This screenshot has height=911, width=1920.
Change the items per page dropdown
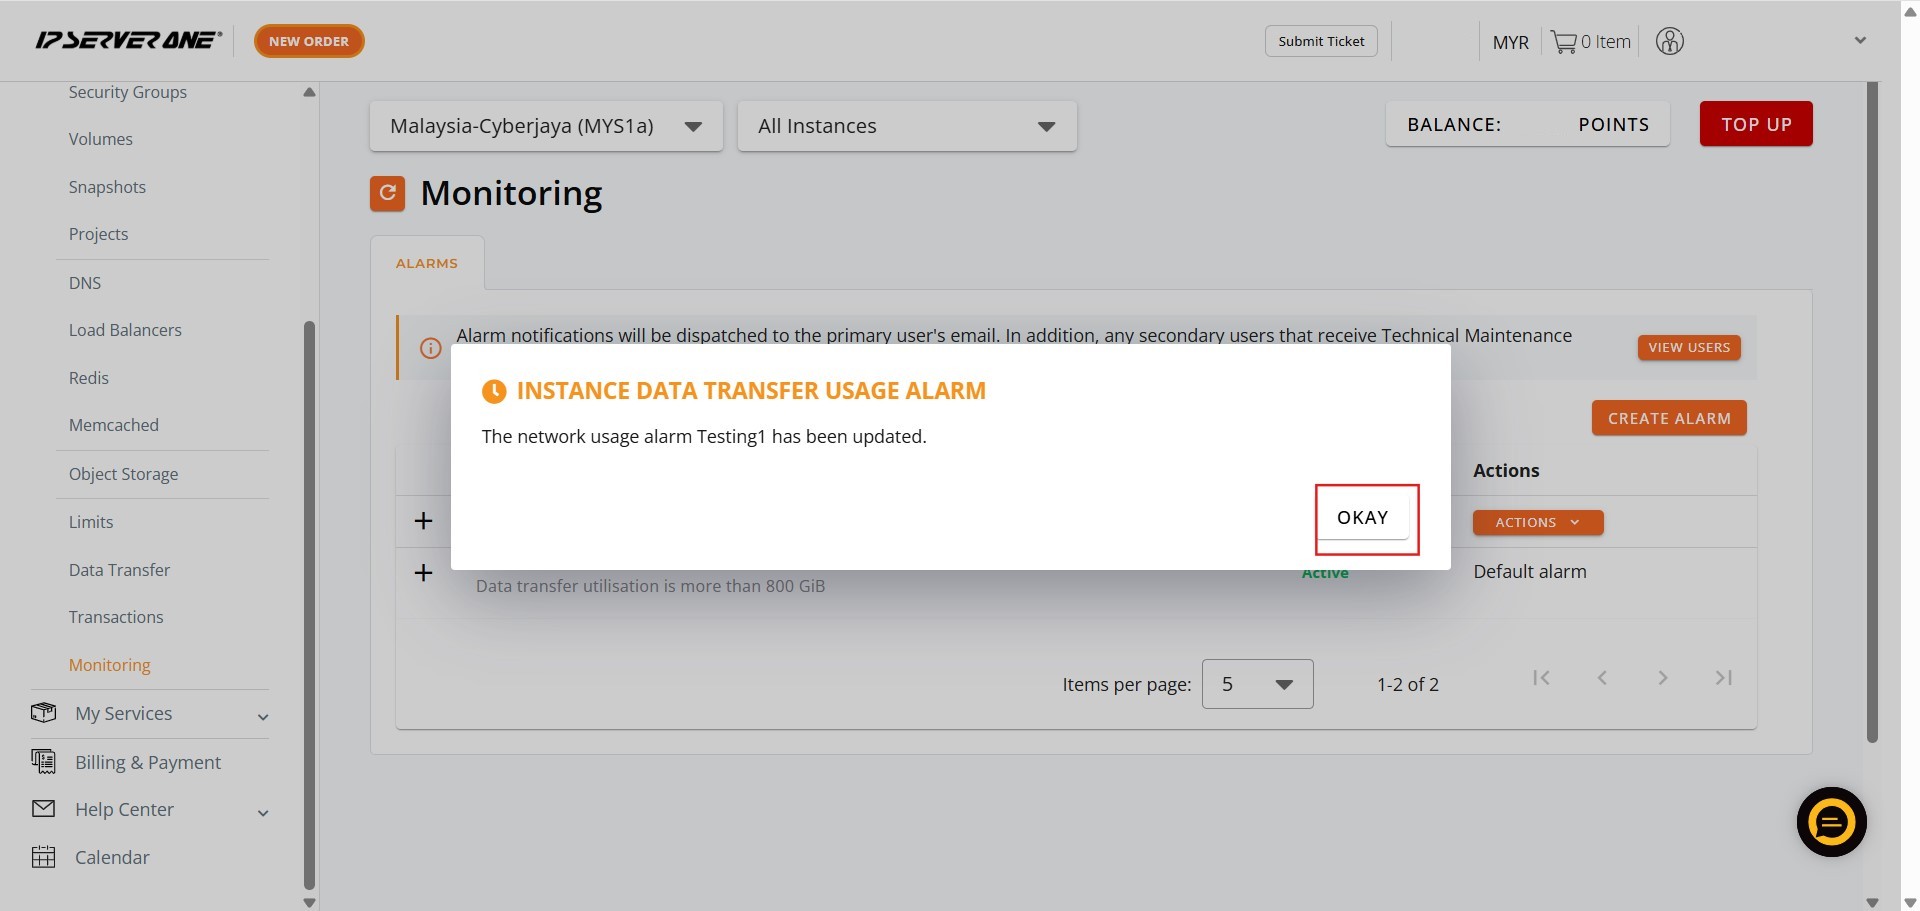tap(1257, 684)
